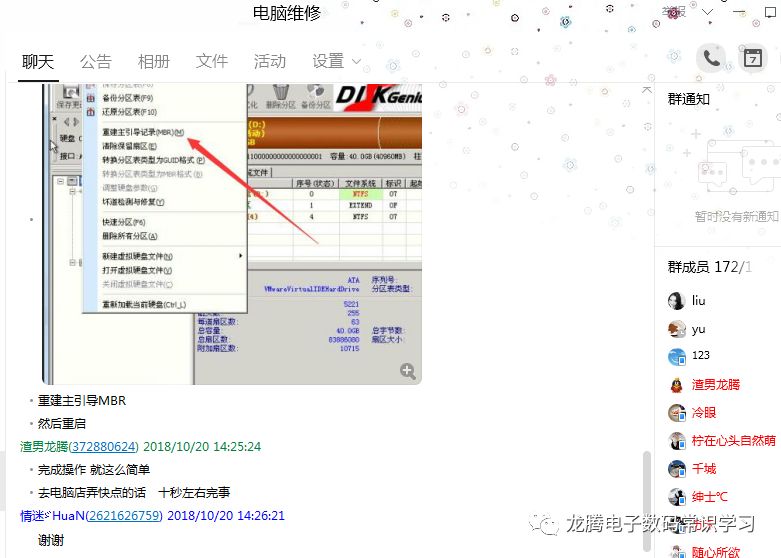781x558 pixels.
Task: Select member name 随心所欲
Action: (x=716, y=552)
